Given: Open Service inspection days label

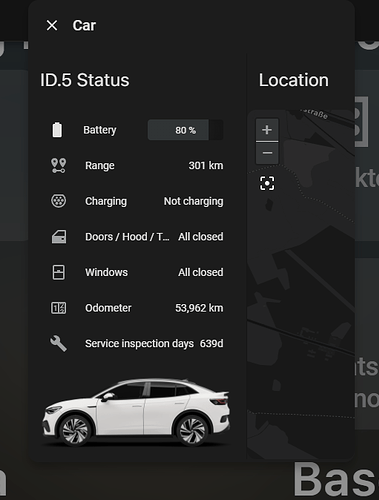Looking at the screenshot, I should [139, 343].
